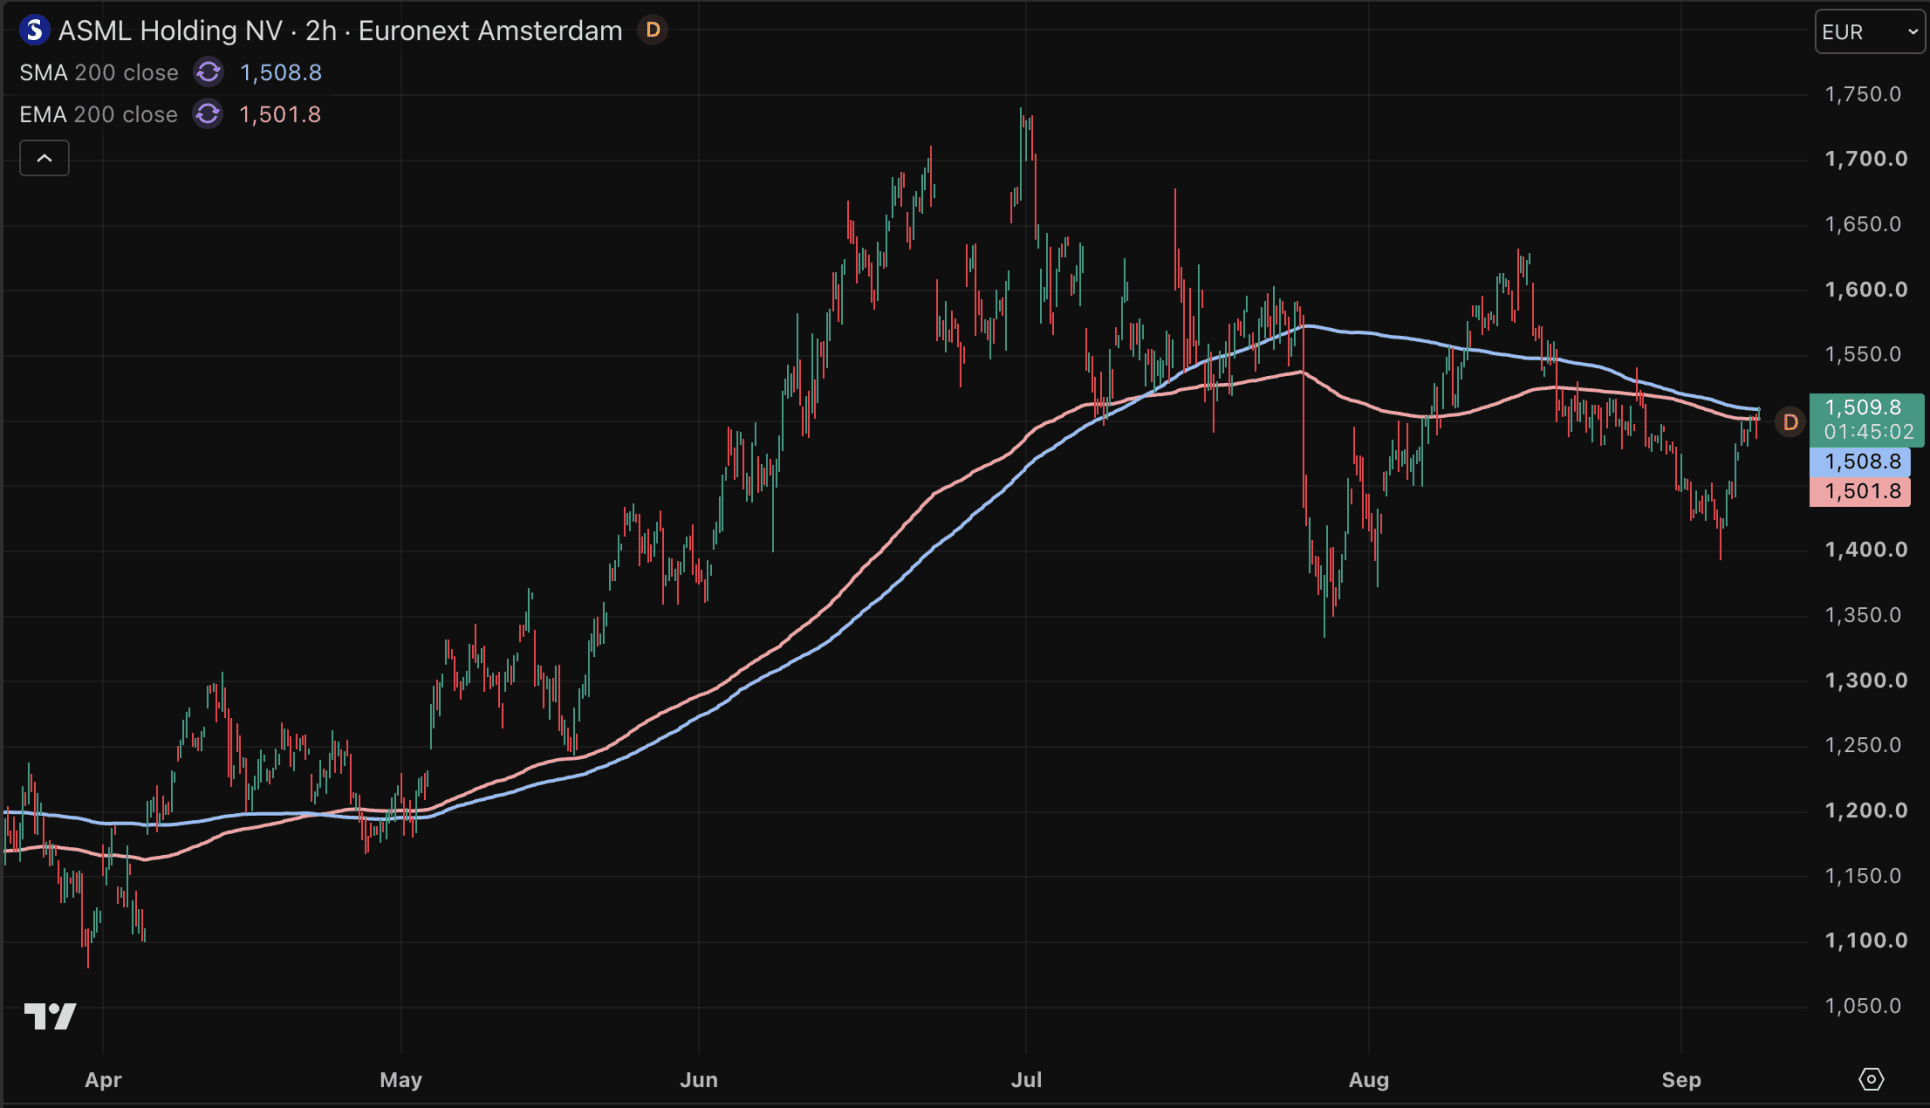Screen dimensions: 1930x1108
Task: Click the May label on time axis
Action: [401, 1080]
